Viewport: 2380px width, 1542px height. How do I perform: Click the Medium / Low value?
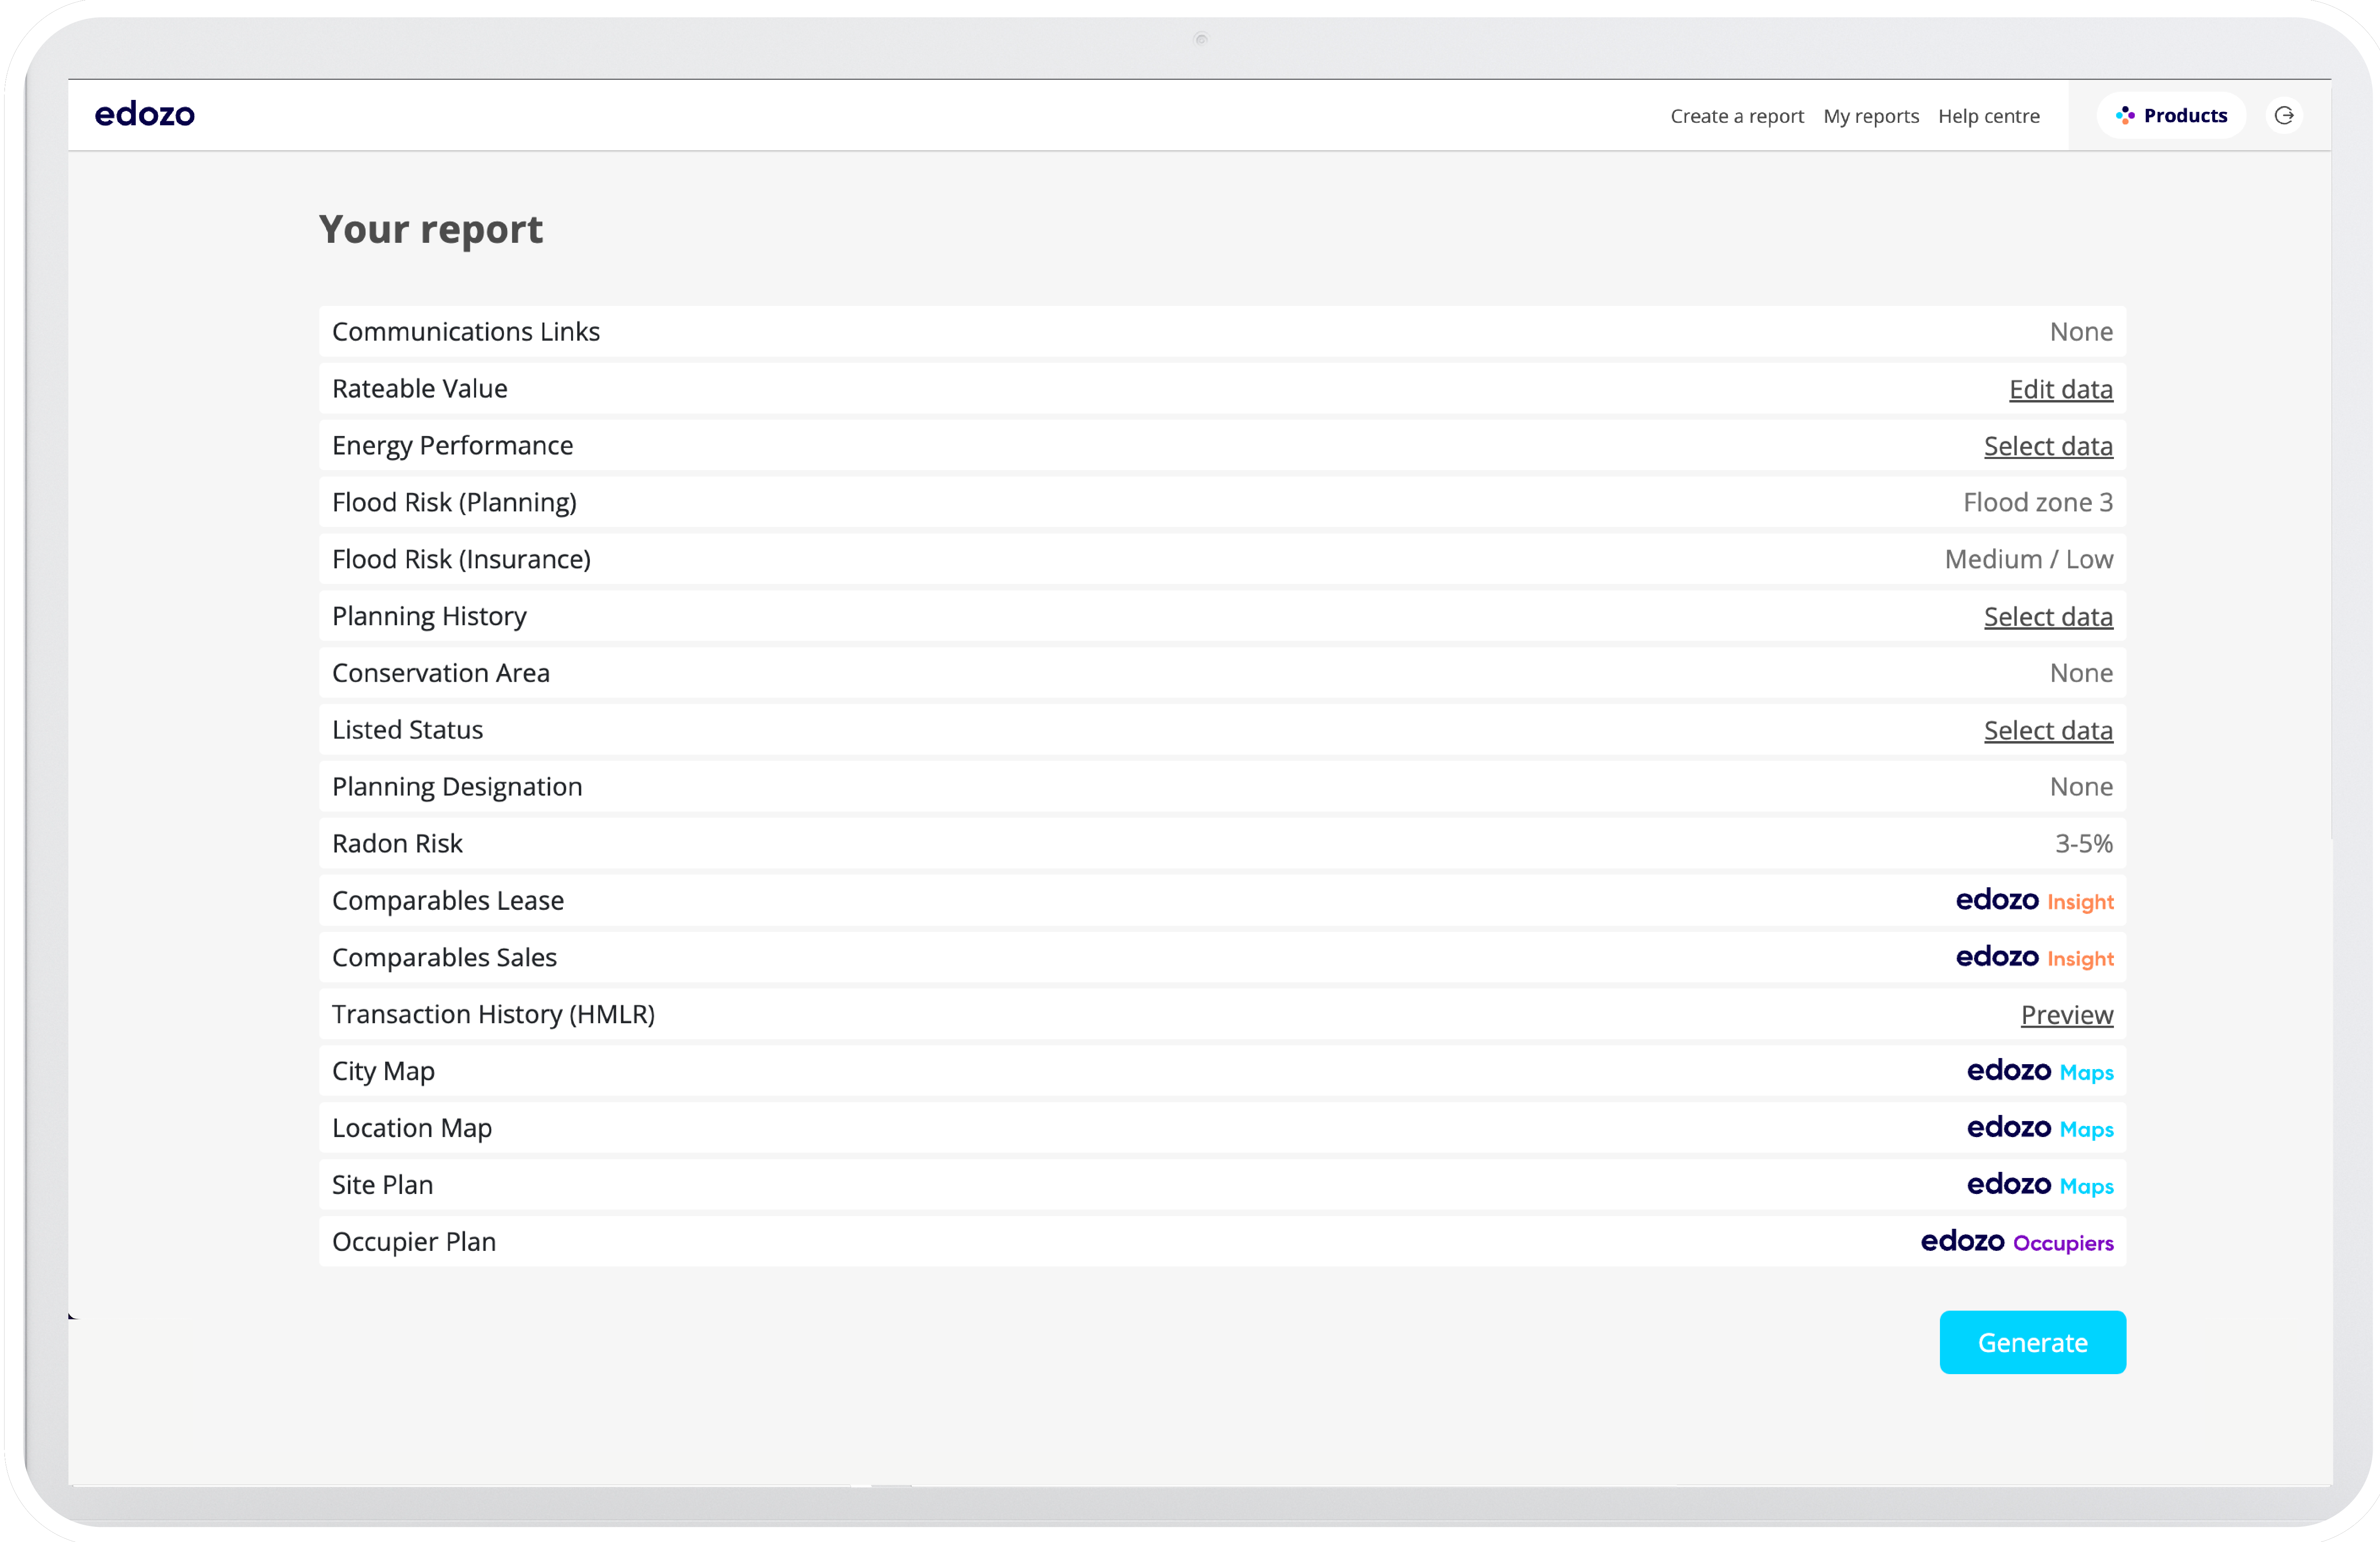[2029, 560]
